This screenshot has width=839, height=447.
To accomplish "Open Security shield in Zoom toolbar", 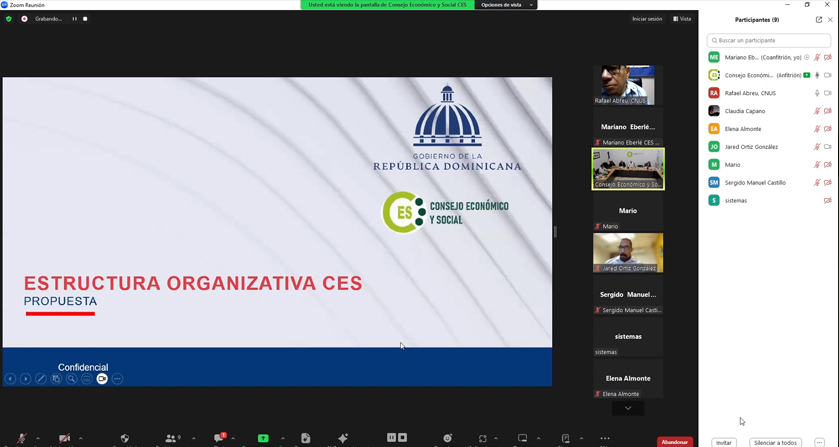I will tap(125, 438).
